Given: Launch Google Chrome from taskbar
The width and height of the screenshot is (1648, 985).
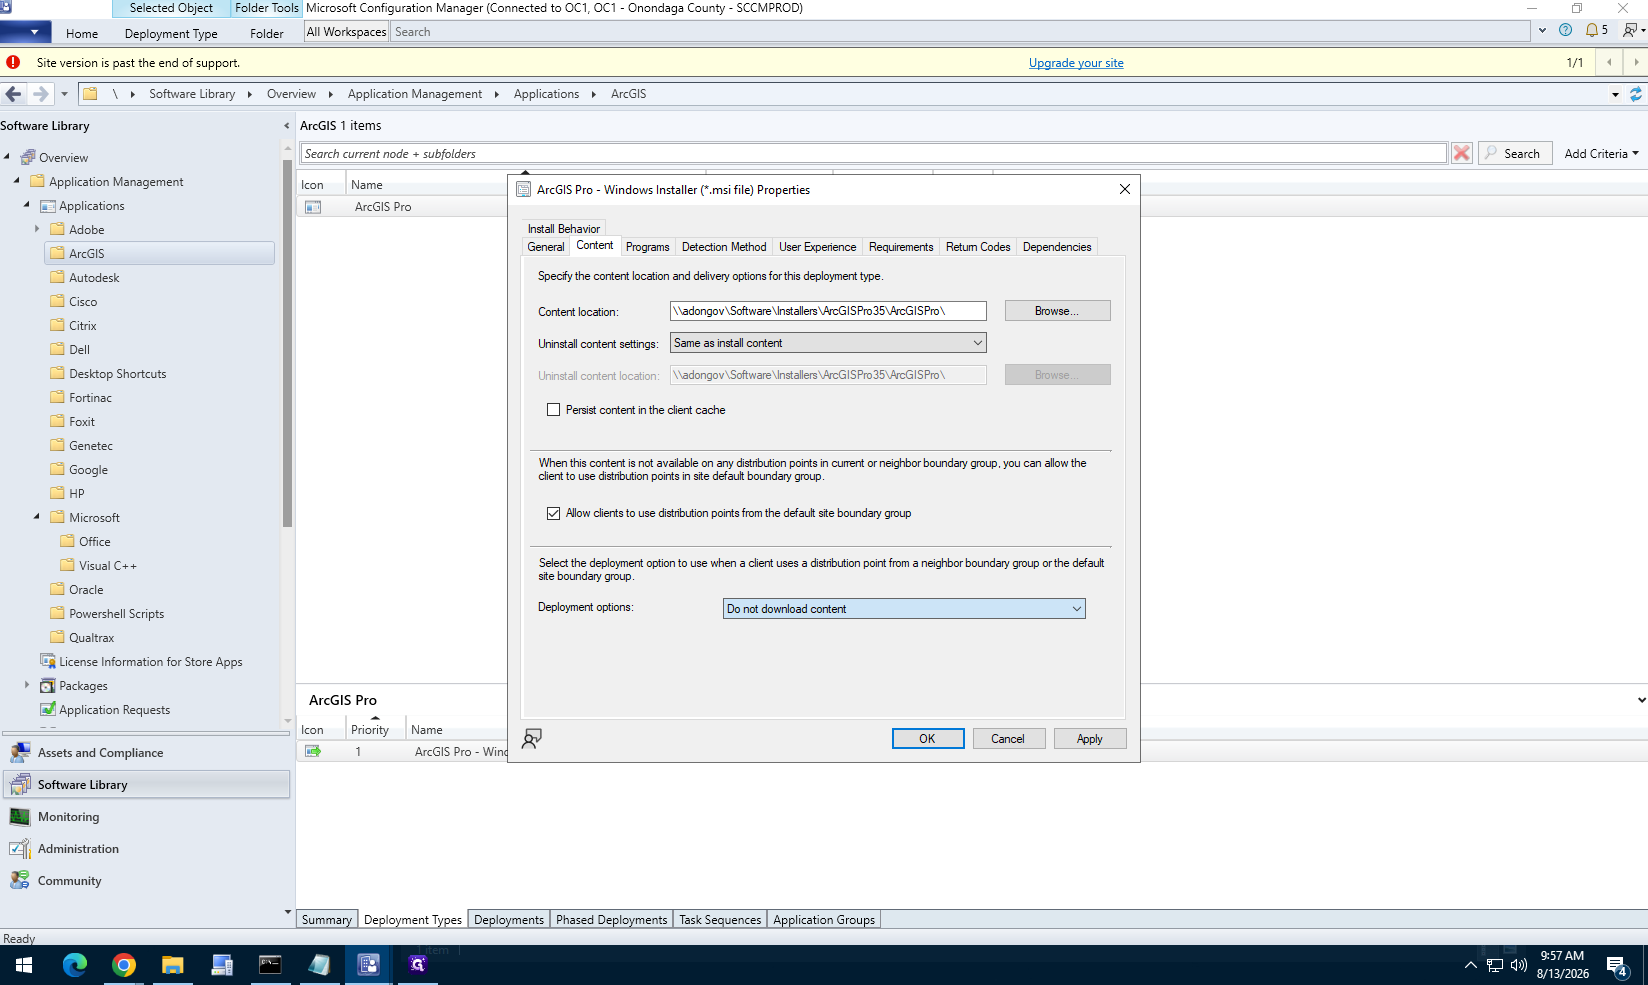Looking at the screenshot, I should [123, 965].
